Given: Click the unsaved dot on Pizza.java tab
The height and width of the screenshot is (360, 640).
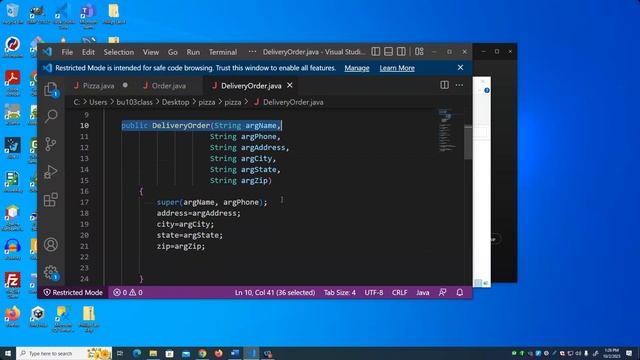Looking at the screenshot, I should pos(125,85).
